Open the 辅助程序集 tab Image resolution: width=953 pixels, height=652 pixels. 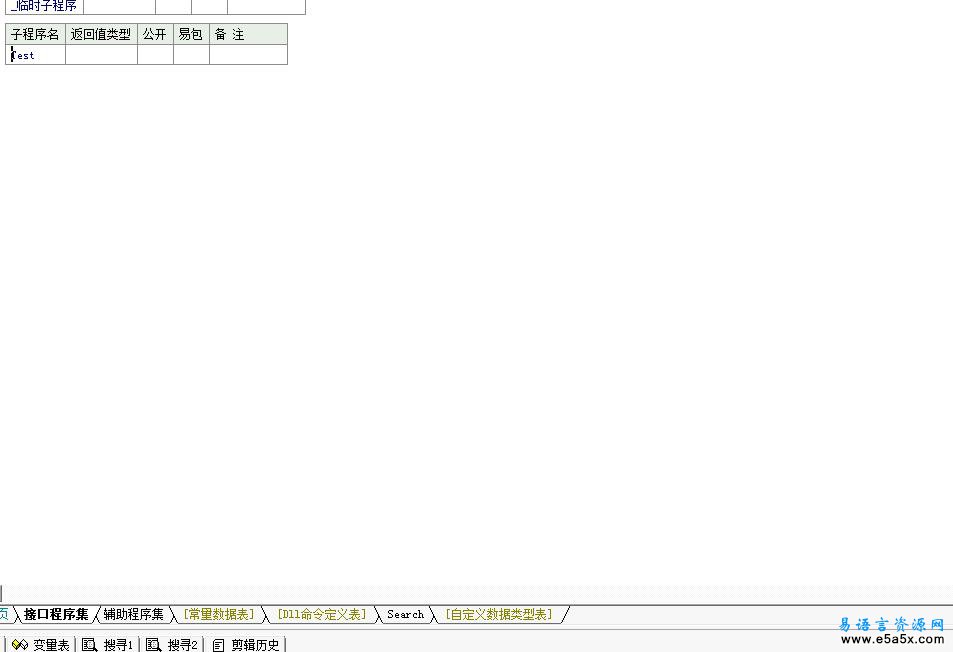pos(134,614)
